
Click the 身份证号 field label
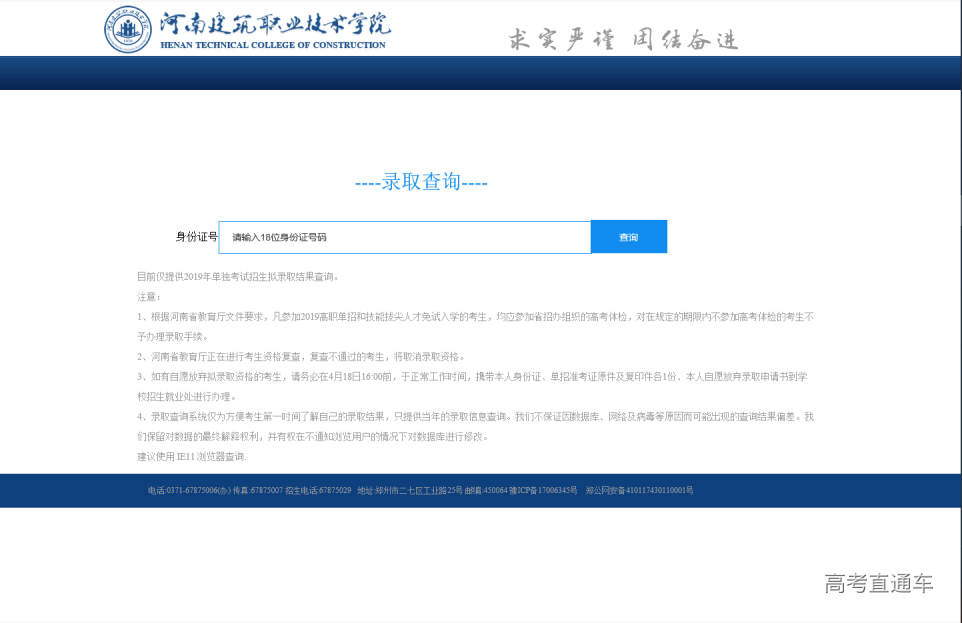[196, 237]
